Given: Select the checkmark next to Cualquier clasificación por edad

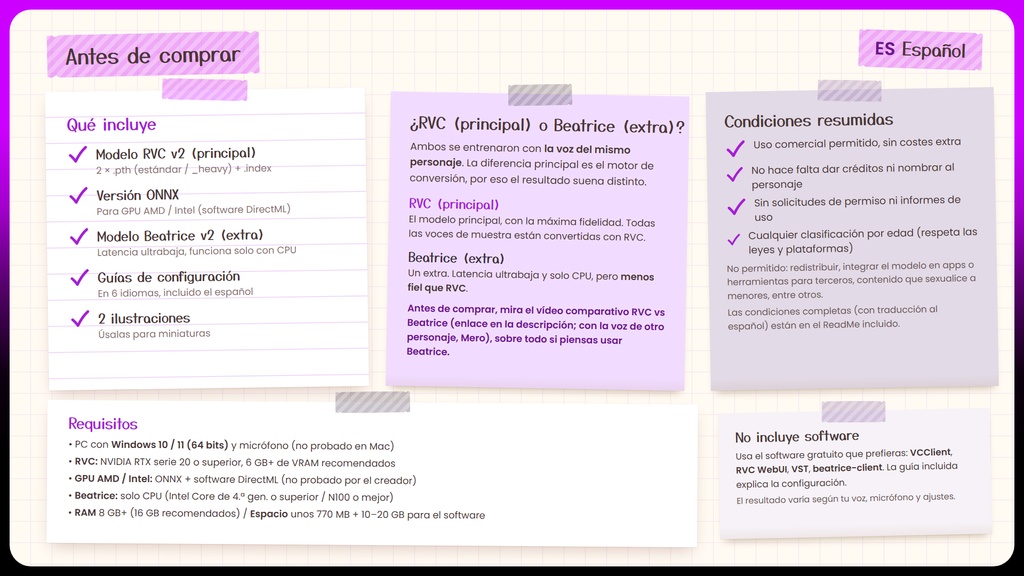Looking at the screenshot, I should (x=733, y=240).
